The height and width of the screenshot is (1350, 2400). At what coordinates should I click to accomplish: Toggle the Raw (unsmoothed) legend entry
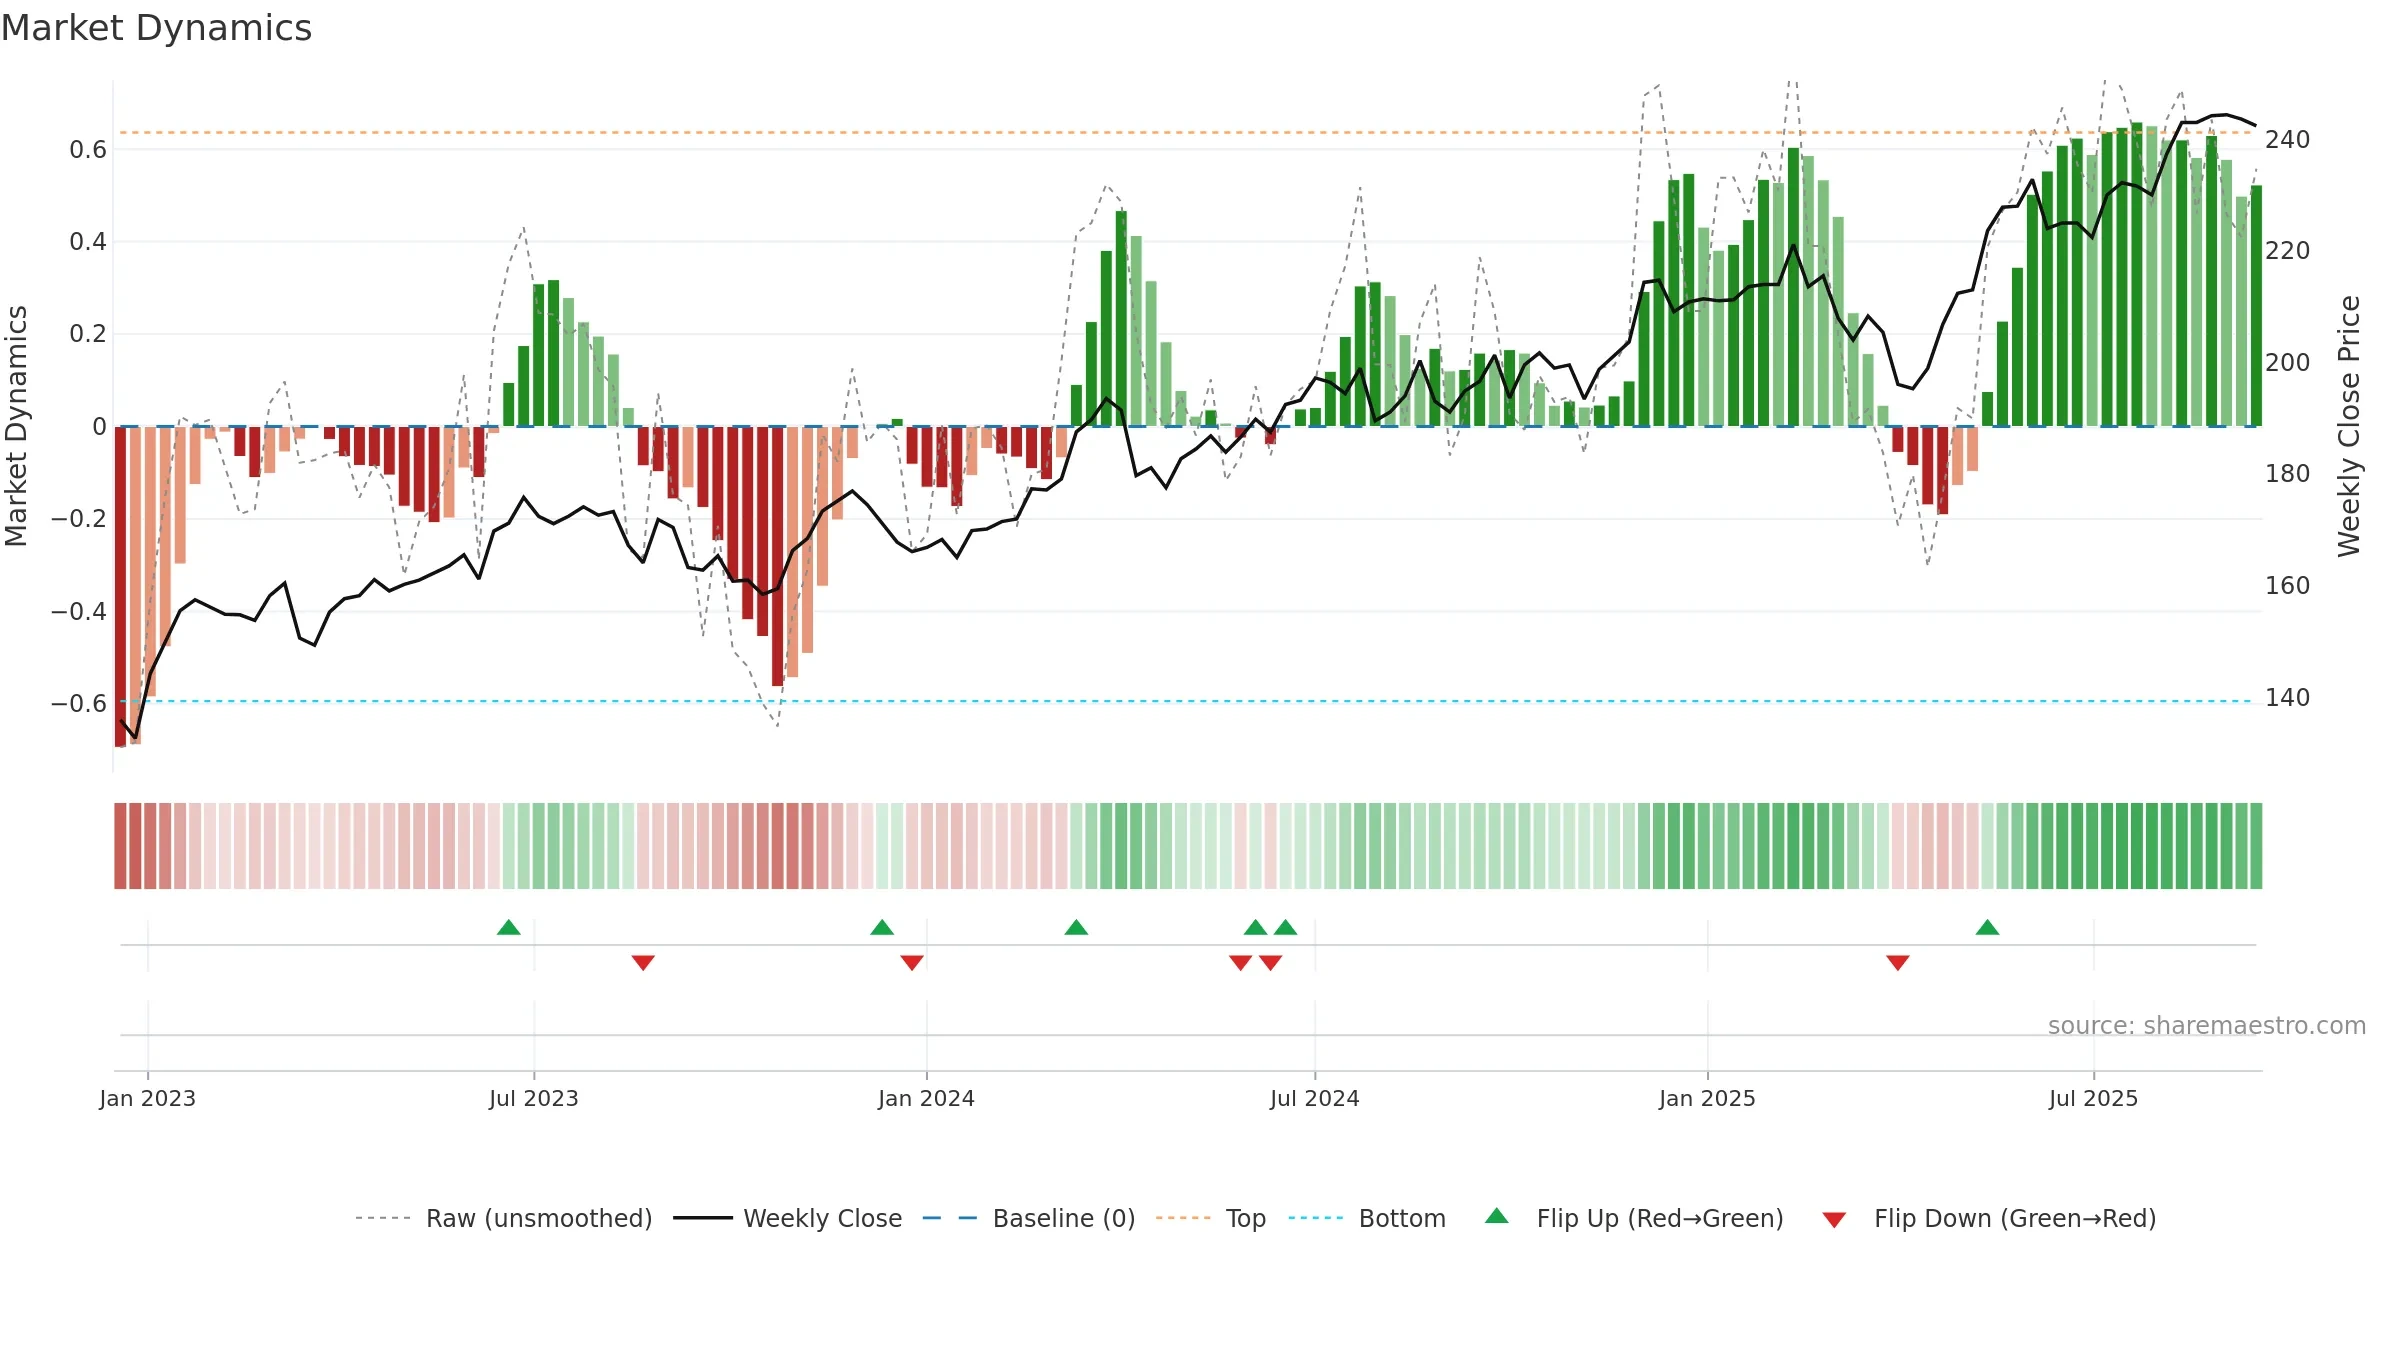tap(504, 1218)
